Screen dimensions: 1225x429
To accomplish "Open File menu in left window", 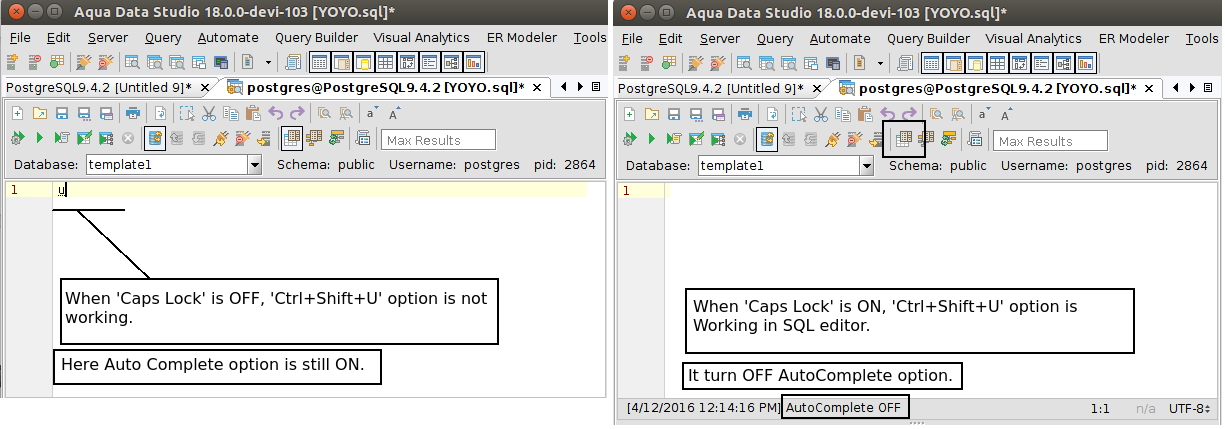I will [x=21, y=38].
